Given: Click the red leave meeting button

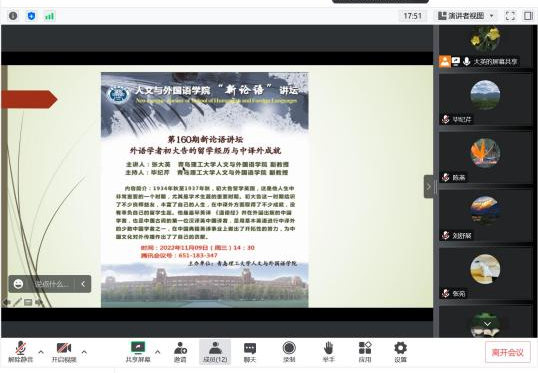Looking at the screenshot, I should 507,352.
